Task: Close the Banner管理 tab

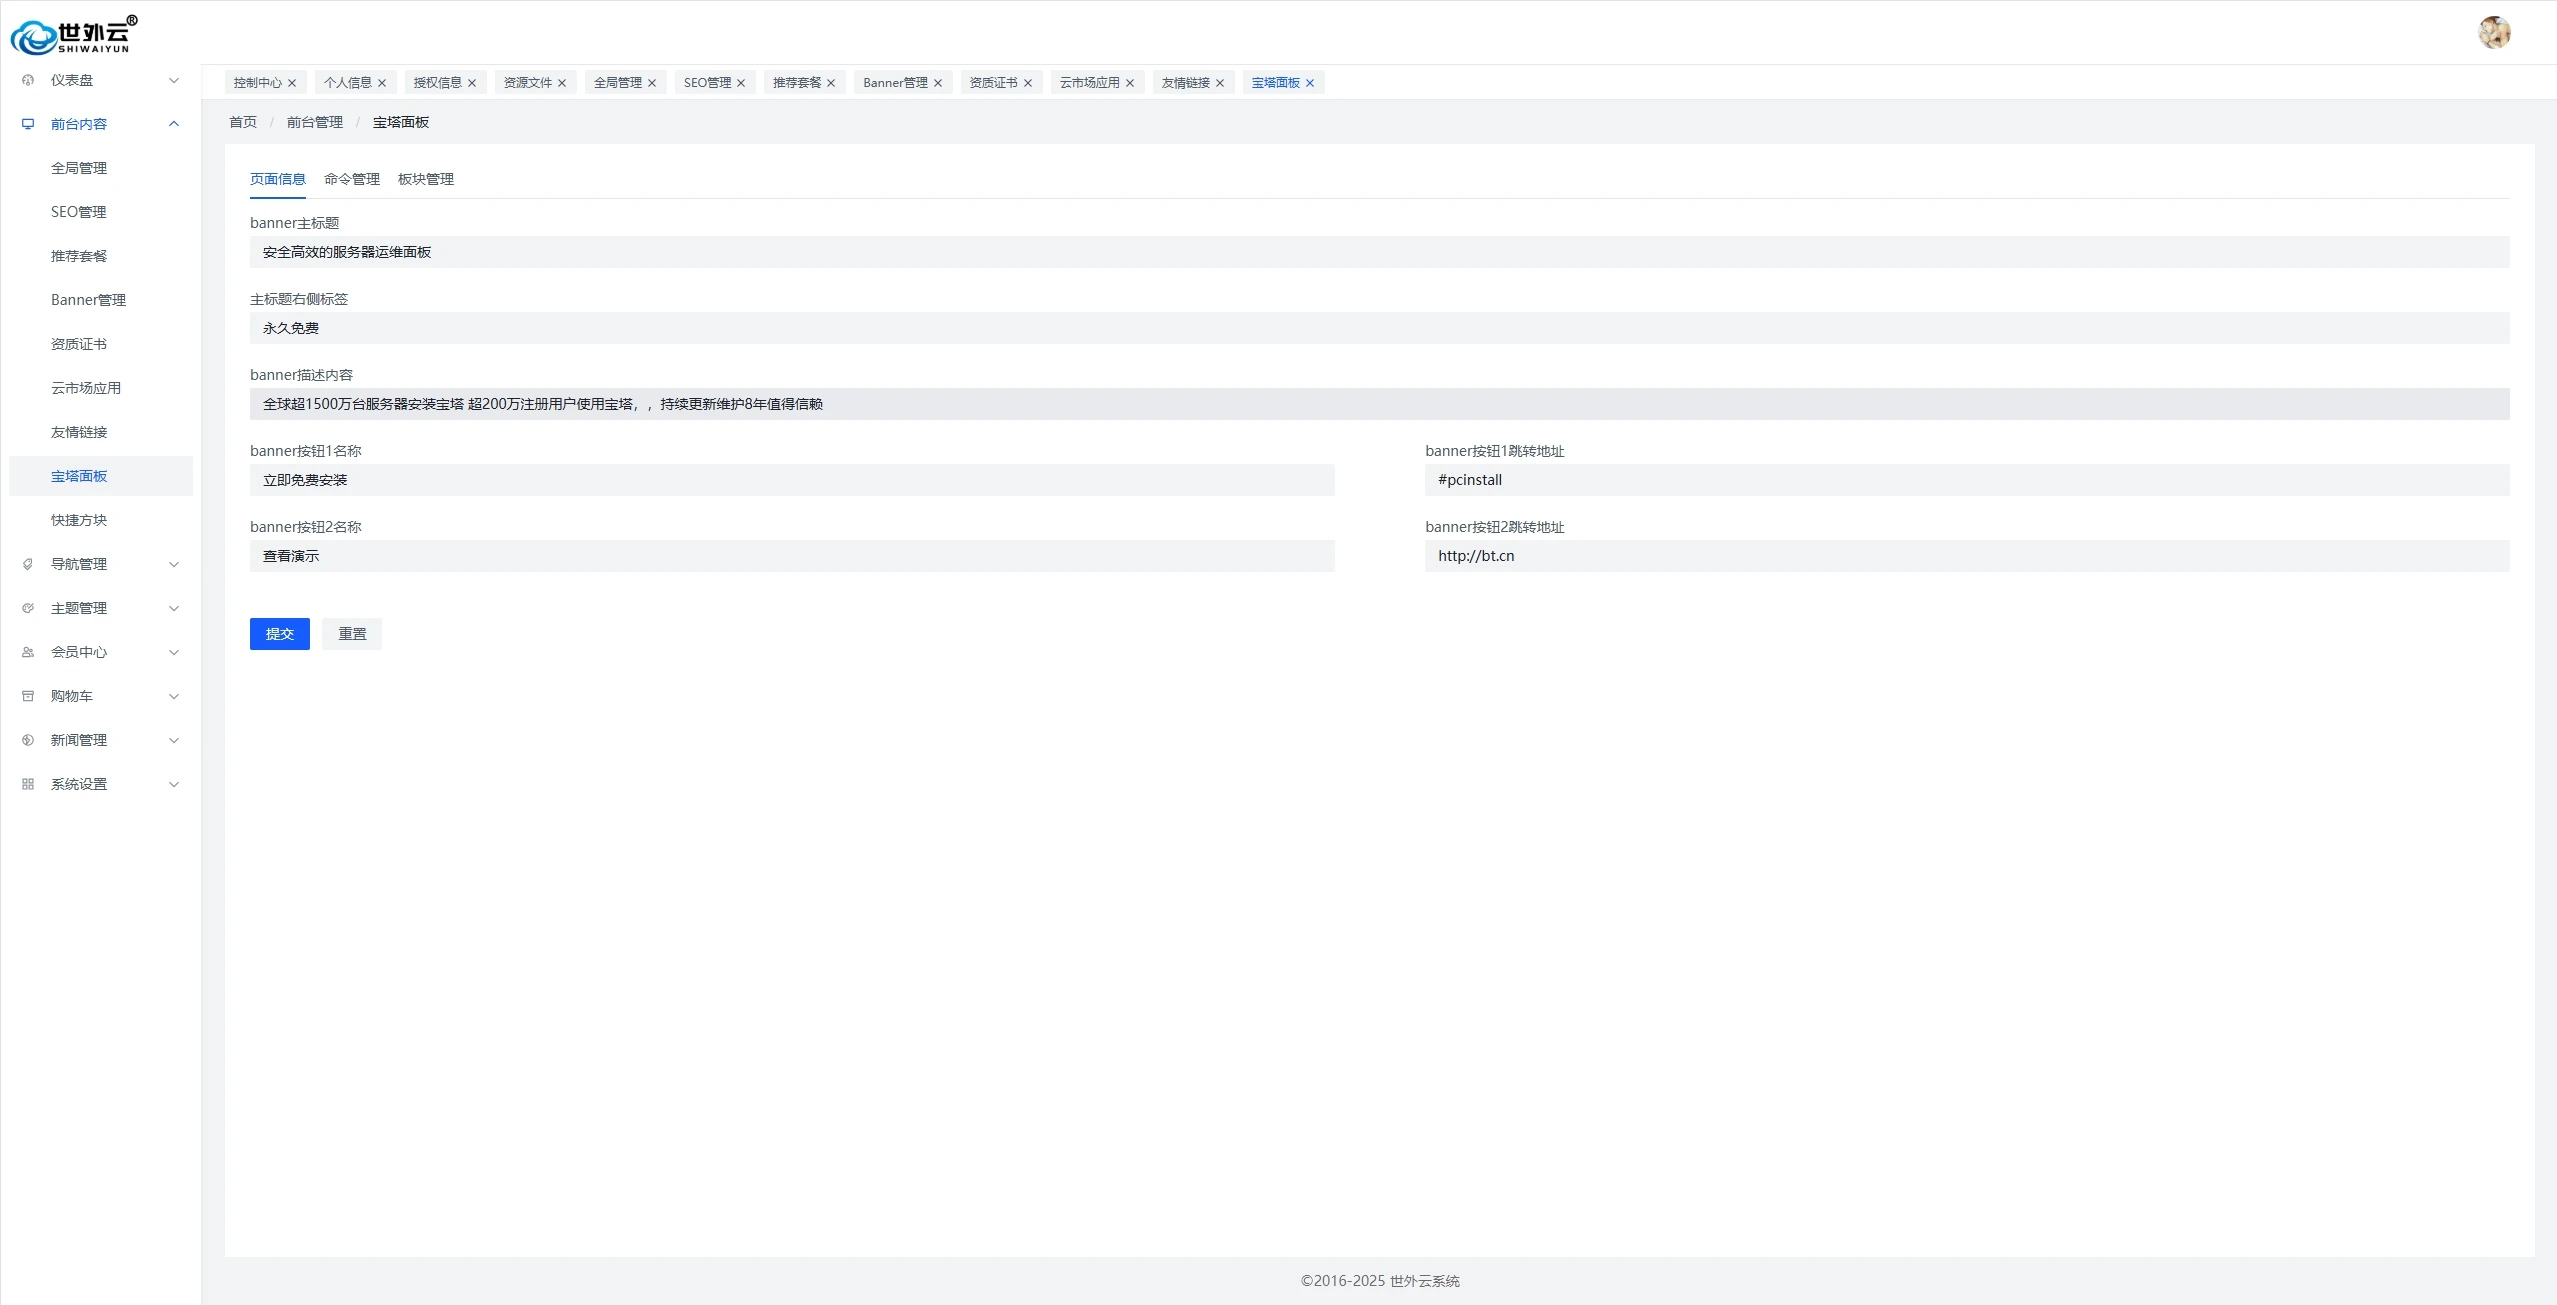Action: (x=938, y=83)
